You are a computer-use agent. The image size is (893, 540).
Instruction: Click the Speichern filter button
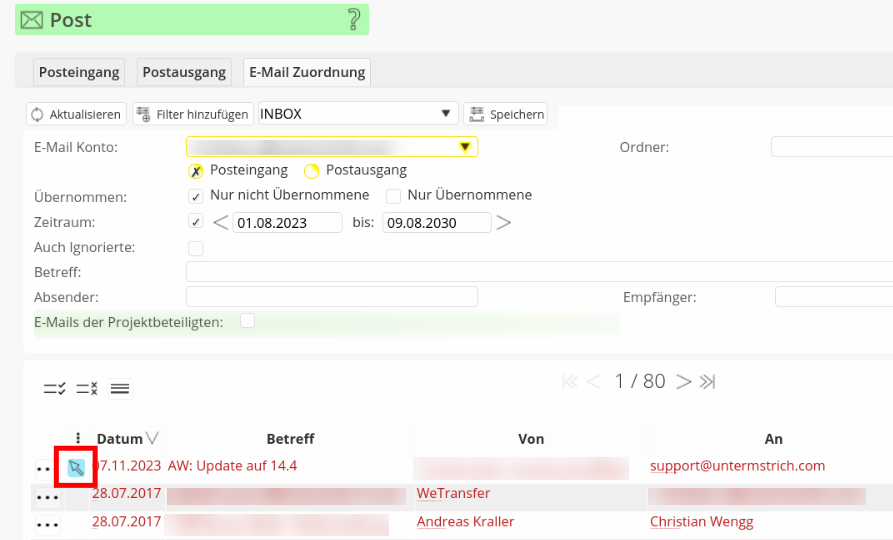[x=506, y=114]
